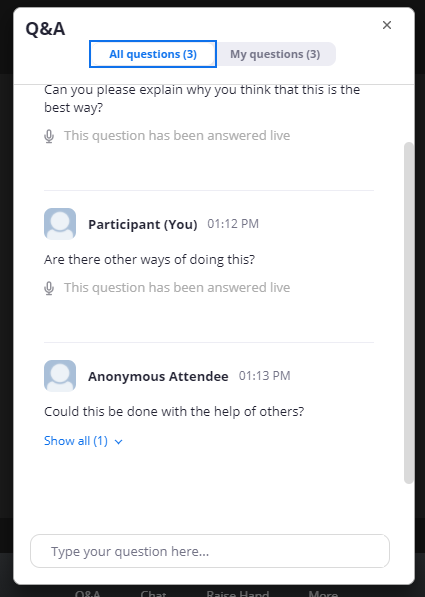The height and width of the screenshot is (597, 425).
Task: Close the Q&A panel with the X
Action: (x=387, y=25)
